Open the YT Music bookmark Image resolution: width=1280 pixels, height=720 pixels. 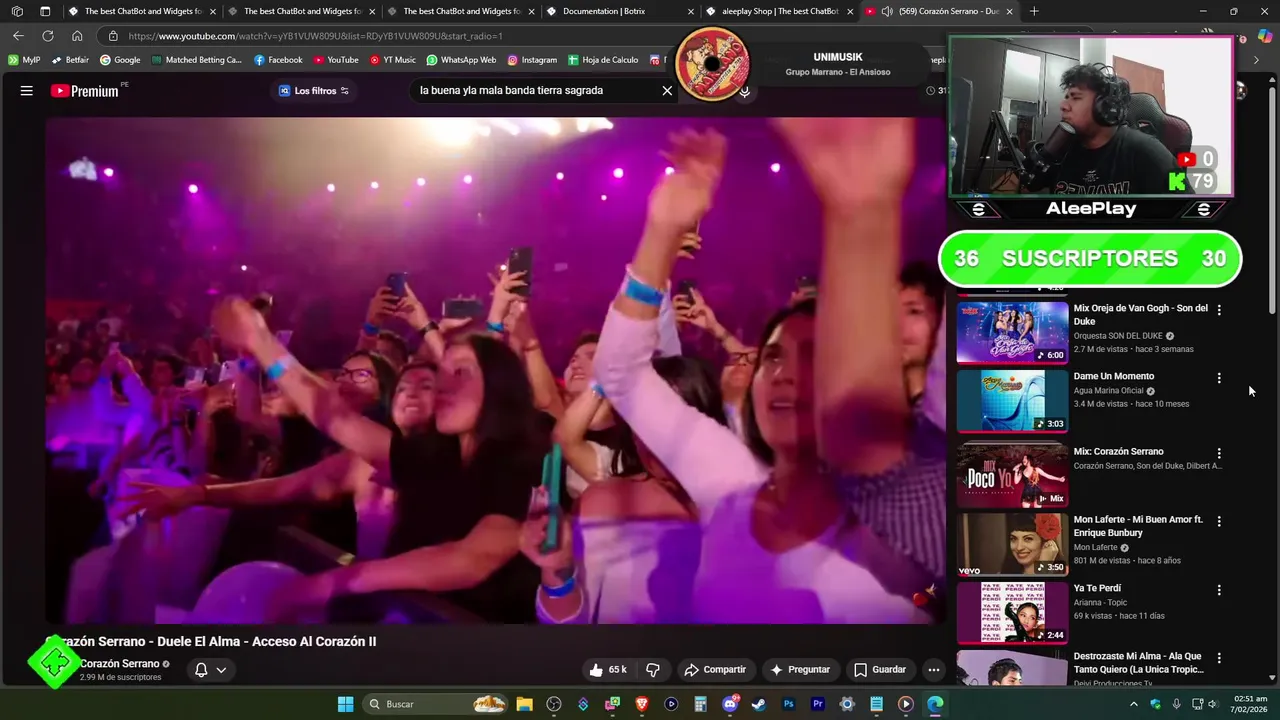click(x=392, y=60)
